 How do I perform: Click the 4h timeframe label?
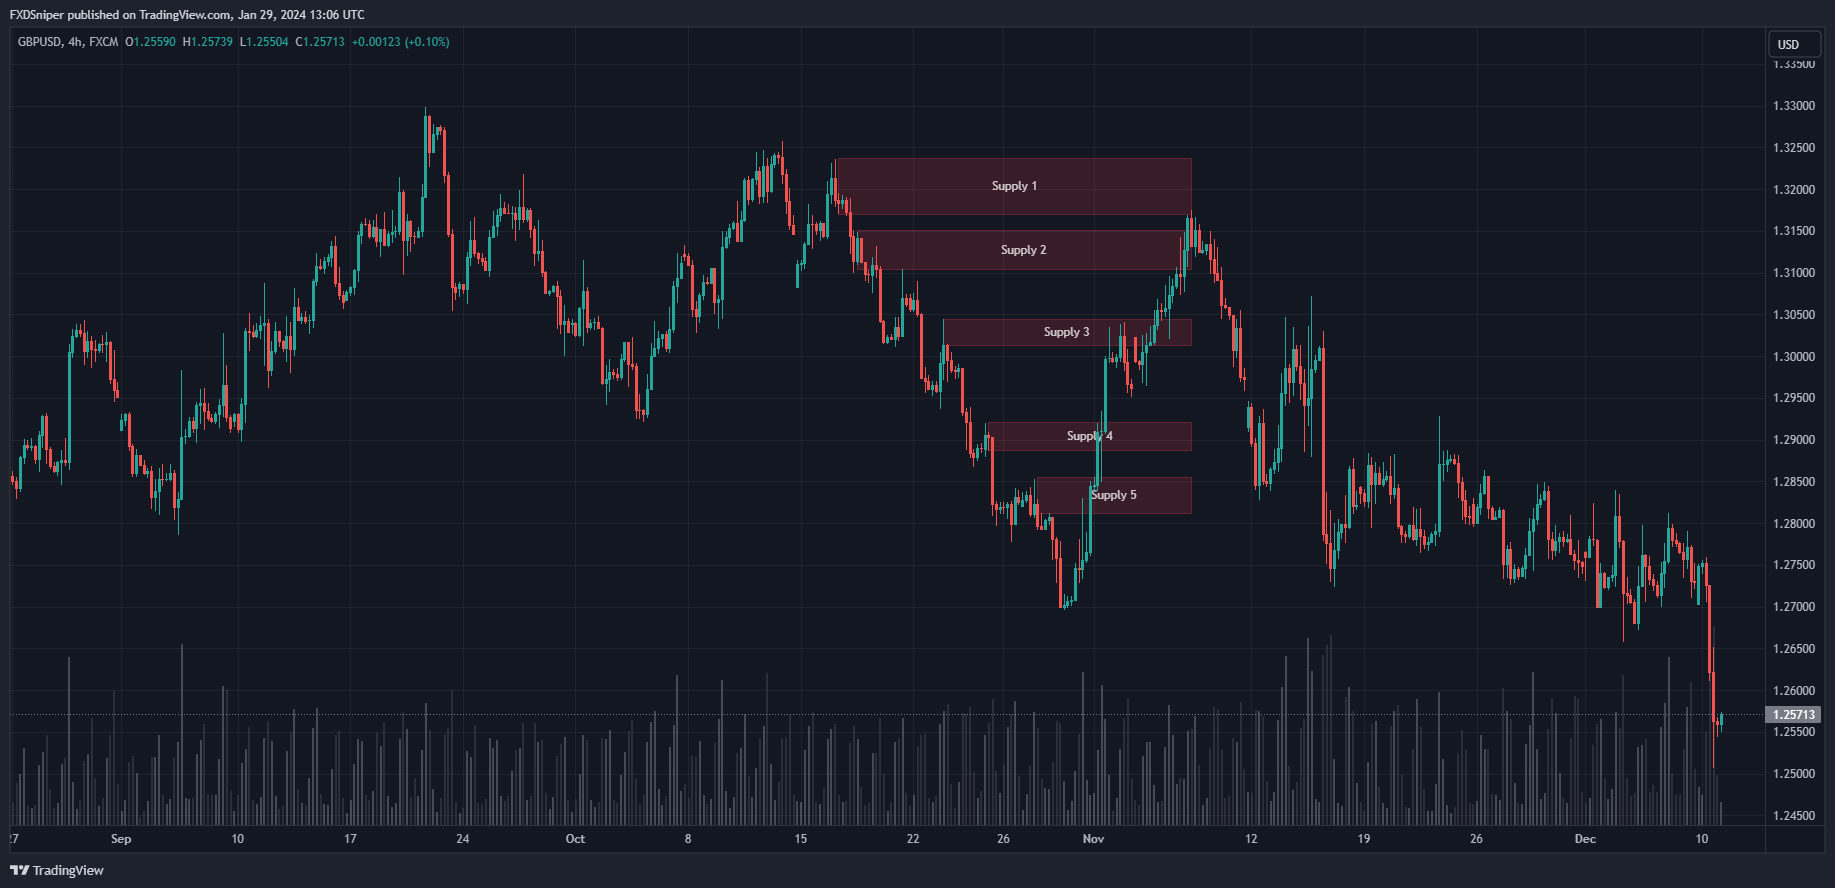tap(75, 42)
